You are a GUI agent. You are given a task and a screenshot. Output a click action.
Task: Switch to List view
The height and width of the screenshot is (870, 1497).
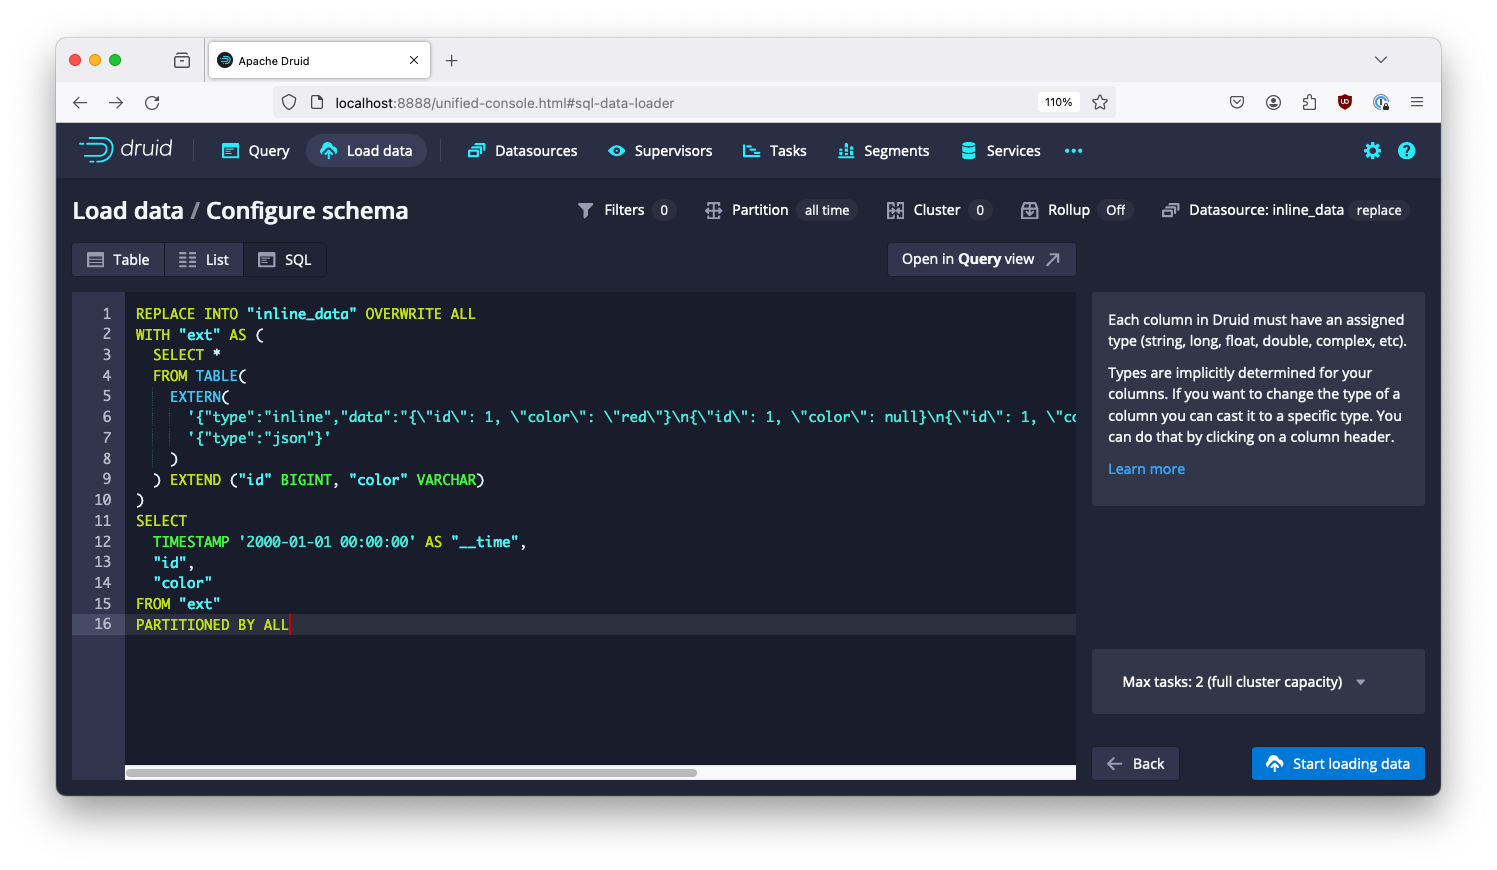coord(204,260)
